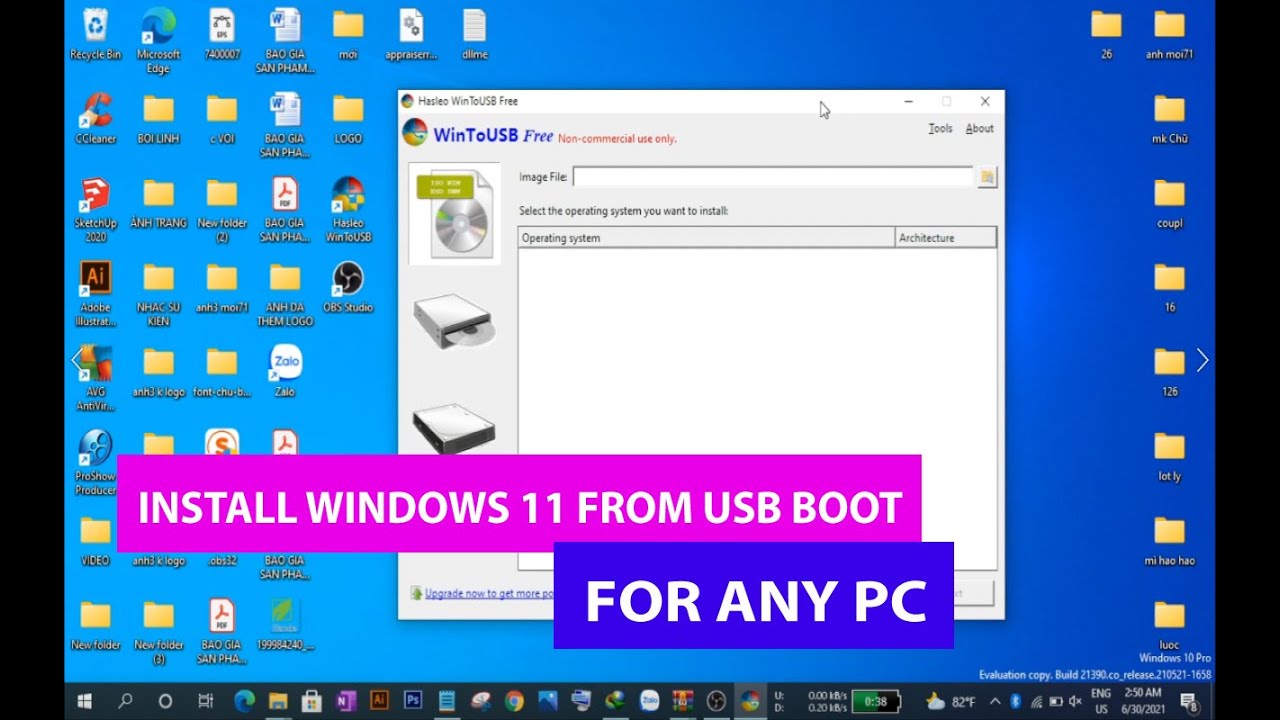Click the ENG US language indicator
The height and width of the screenshot is (720, 1280).
click(x=1101, y=701)
